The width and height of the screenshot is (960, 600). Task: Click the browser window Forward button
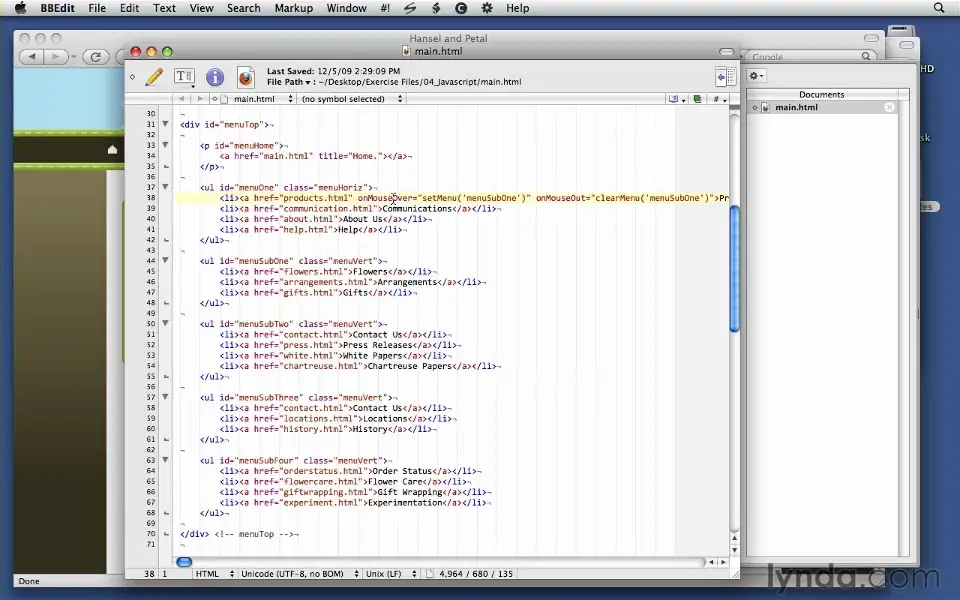[x=55, y=57]
